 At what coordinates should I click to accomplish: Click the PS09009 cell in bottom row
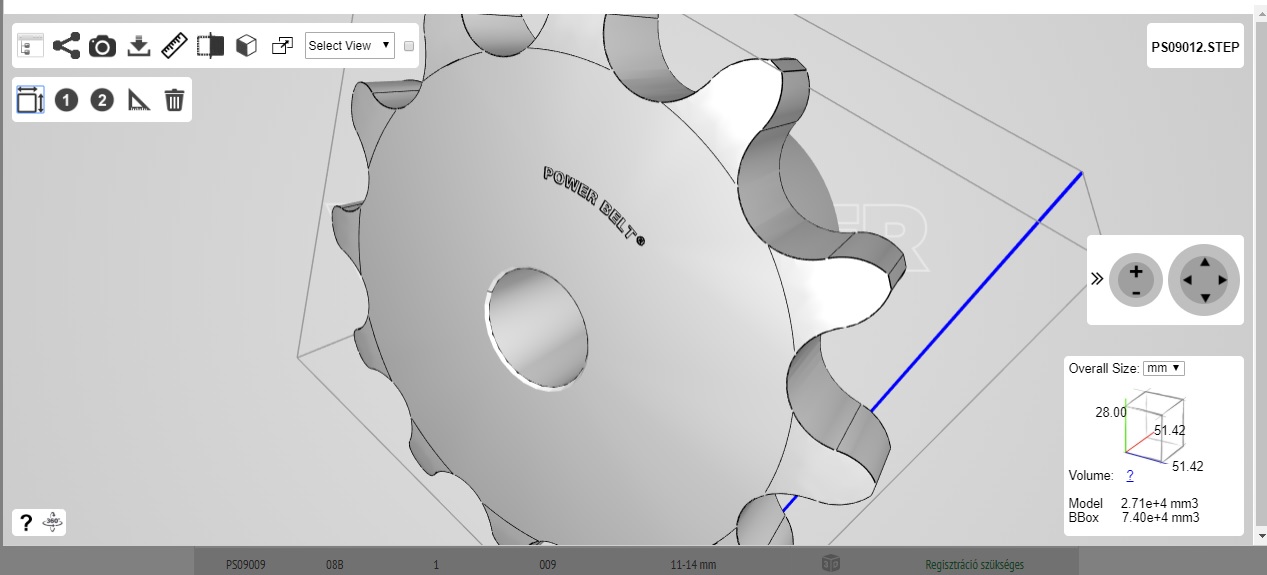245,565
